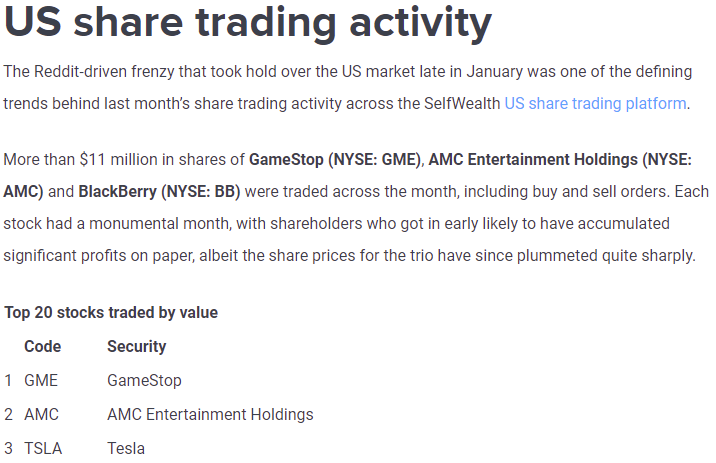Click the BlackBerry (NYSE: BB) bold text
Screen dimensions: 716x463
[x=159, y=192]
